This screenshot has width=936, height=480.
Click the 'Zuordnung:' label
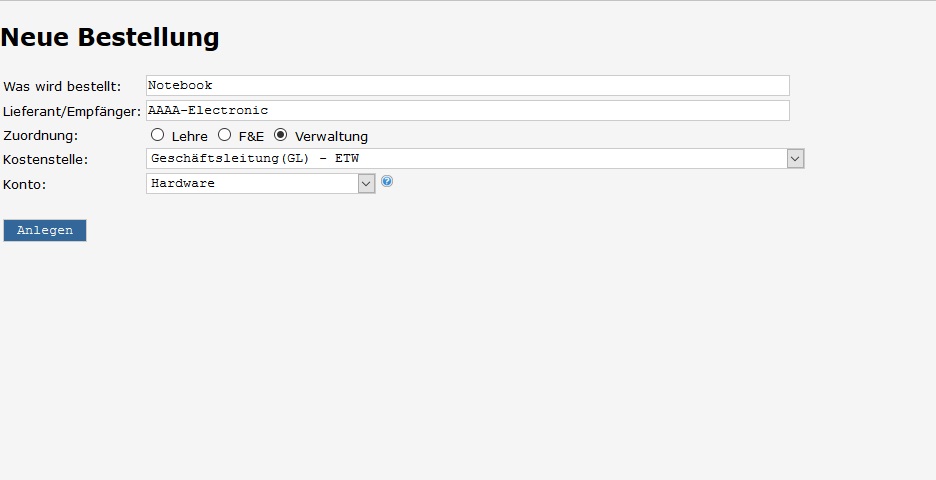pos(41,136)
